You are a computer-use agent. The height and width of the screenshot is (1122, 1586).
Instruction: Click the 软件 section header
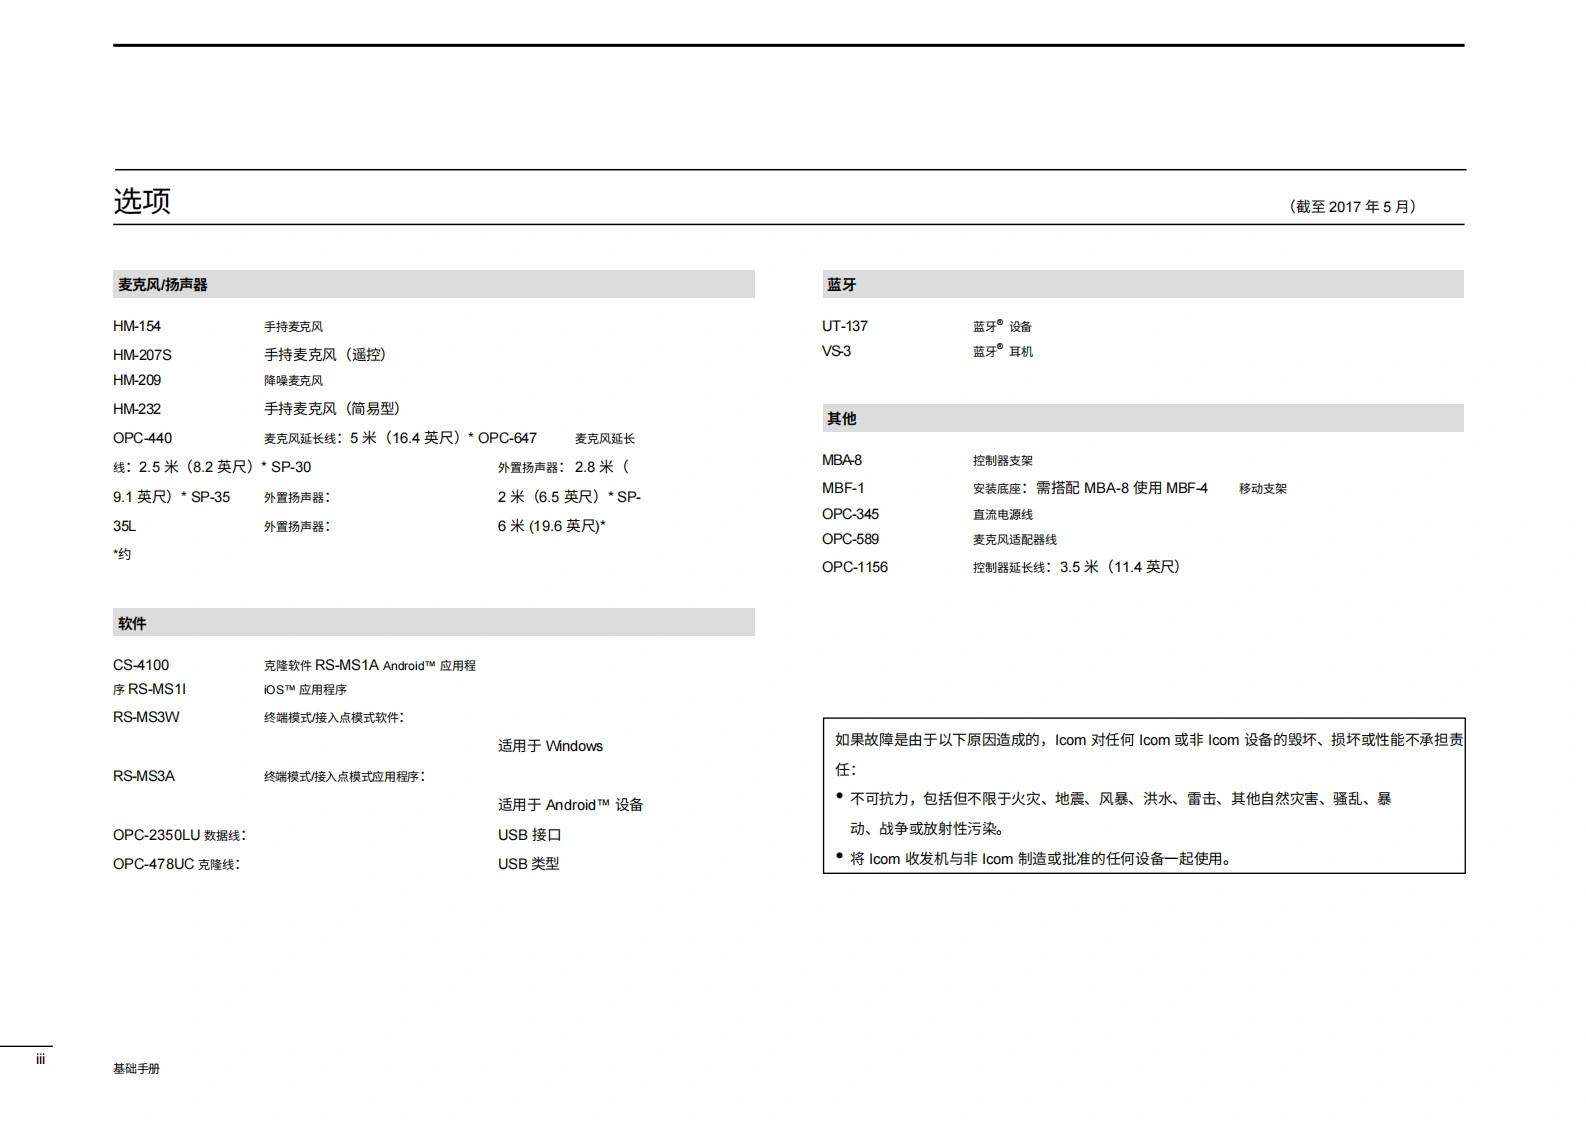pos(132,624)
